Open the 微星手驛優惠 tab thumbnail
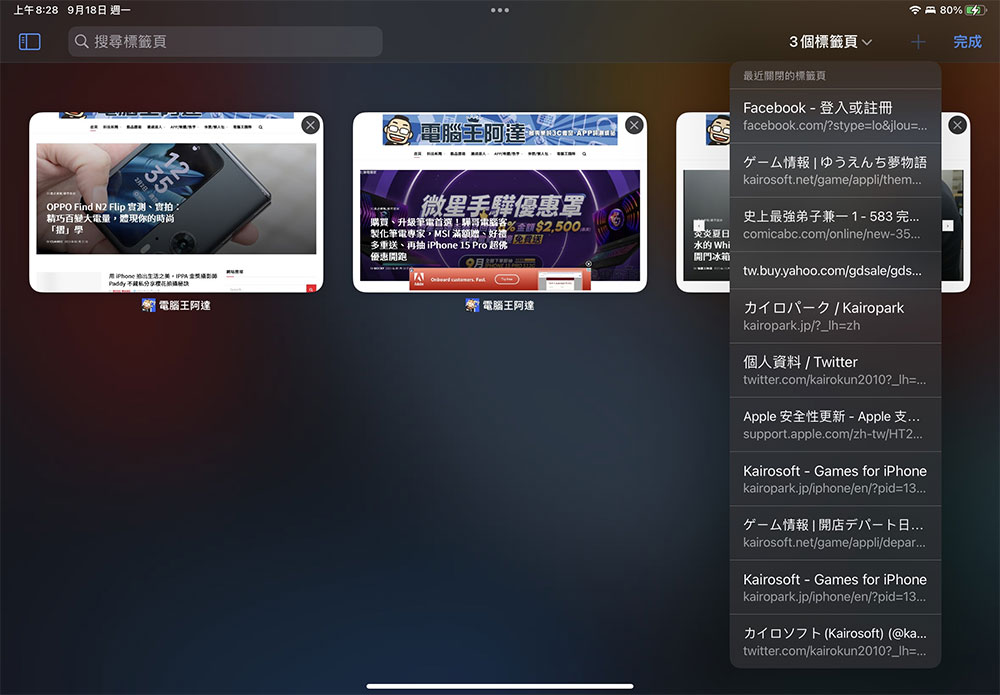This screenshot has width=1000, height=695. [x=499, y=202]
